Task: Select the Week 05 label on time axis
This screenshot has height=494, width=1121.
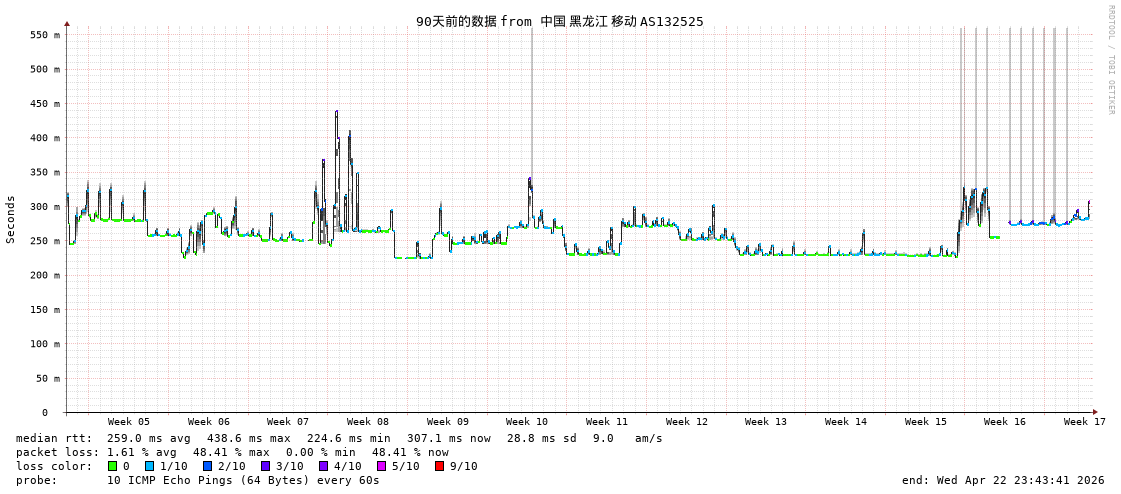Action: pyautogui.click(x=129, y=422)
